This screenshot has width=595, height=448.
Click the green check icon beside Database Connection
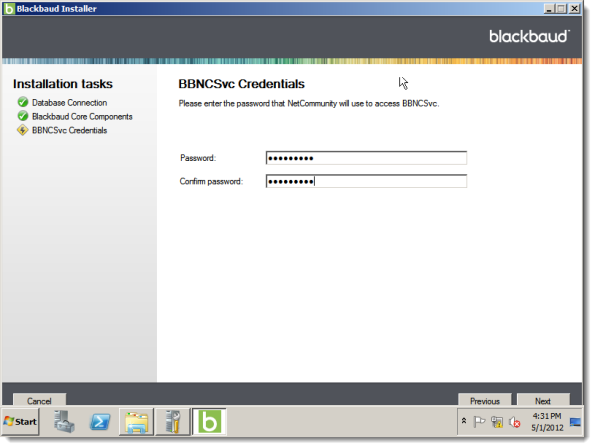pyautogui.click(x=23, y=102)
